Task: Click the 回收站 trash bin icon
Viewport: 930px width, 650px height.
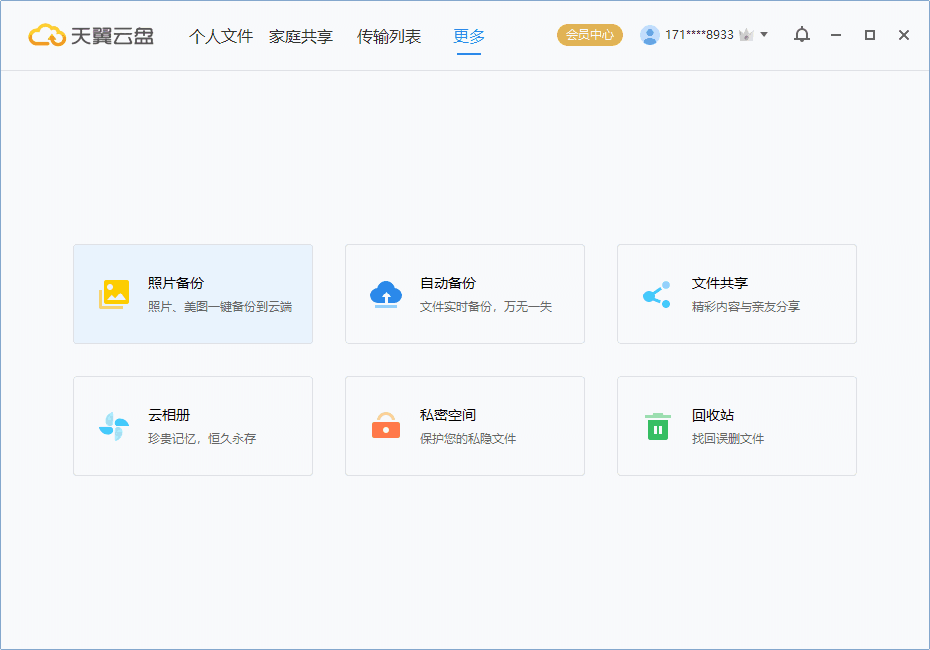Action: [x=657, y=425]
